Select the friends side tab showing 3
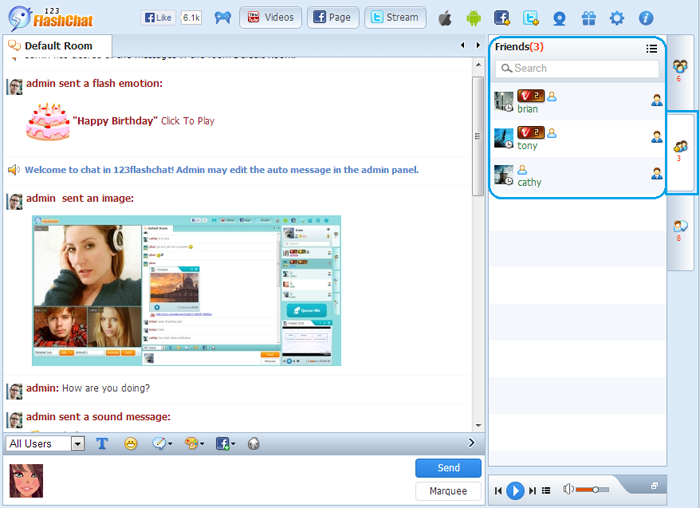Screen dimensions: 700x508 tap(680, 150)
